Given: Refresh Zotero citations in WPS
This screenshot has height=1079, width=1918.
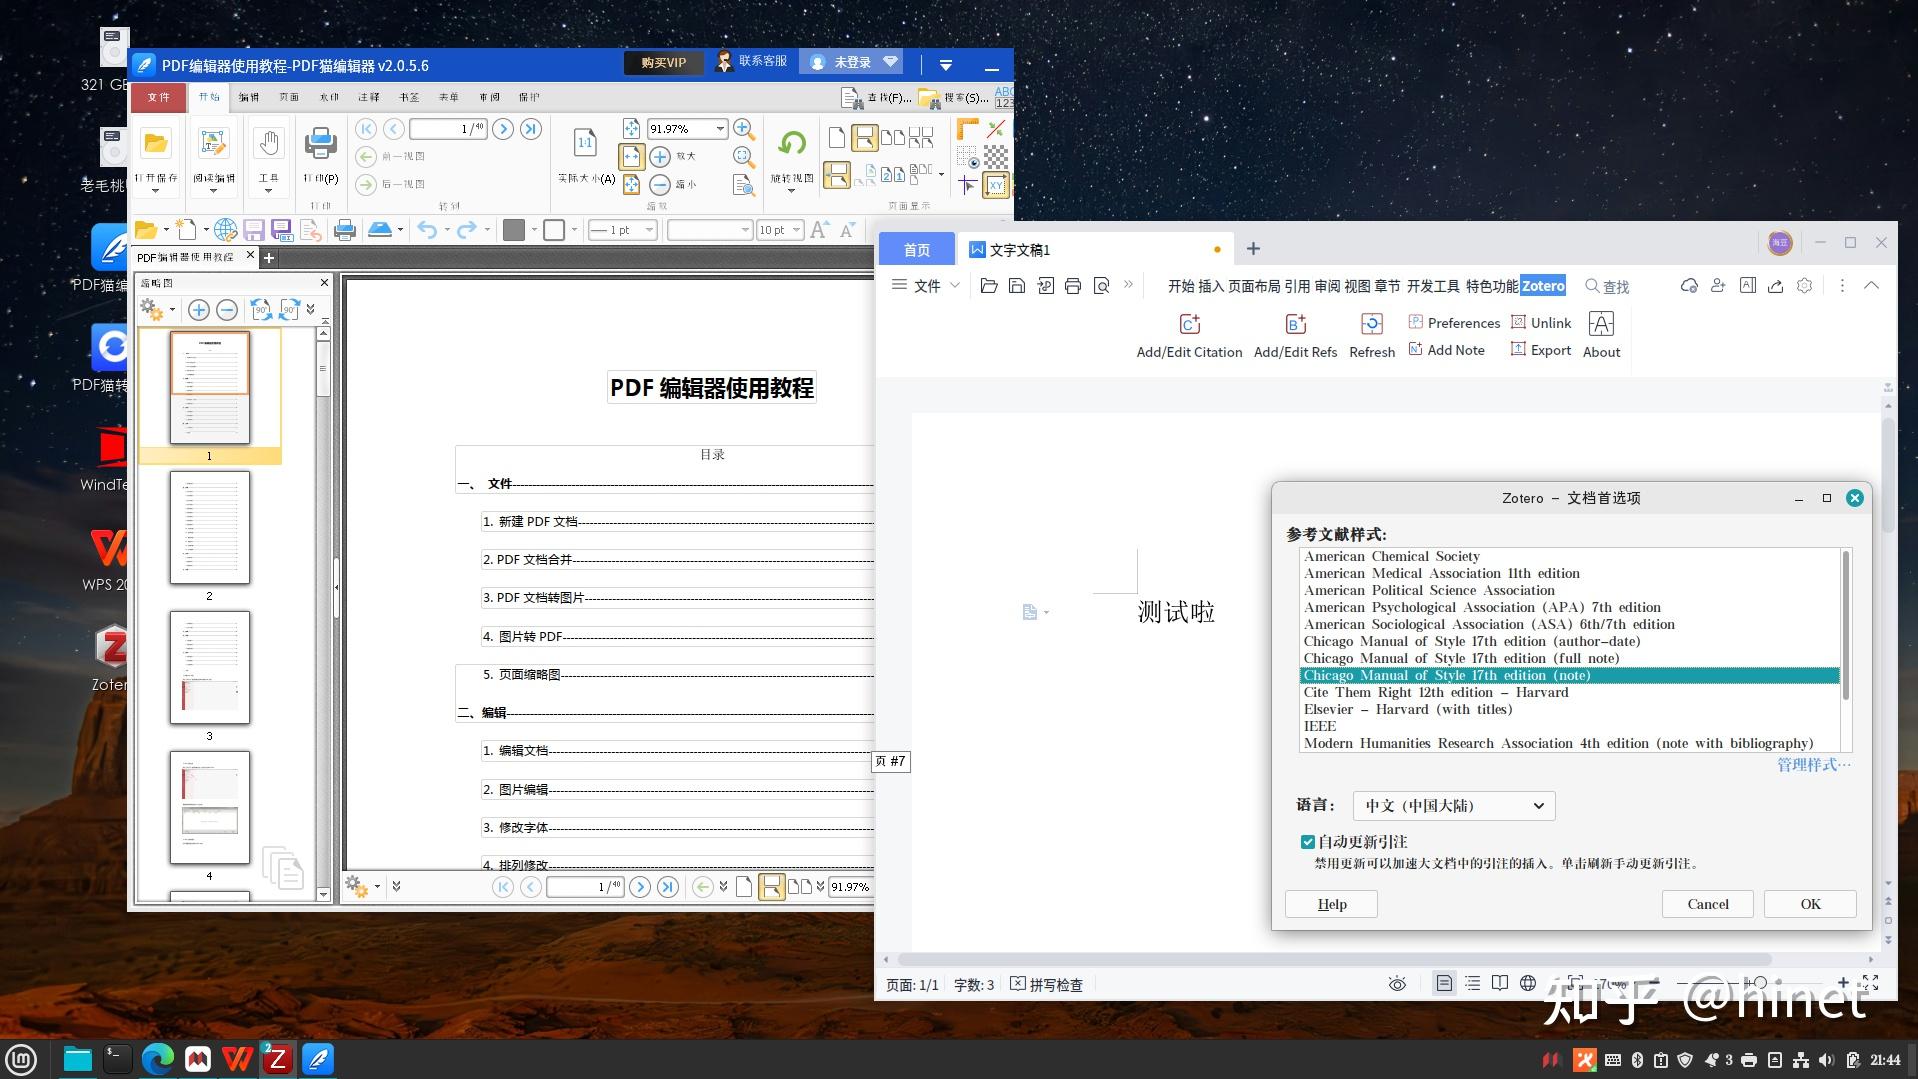Looking at the screenshot, I should [x=1372, y=336].
